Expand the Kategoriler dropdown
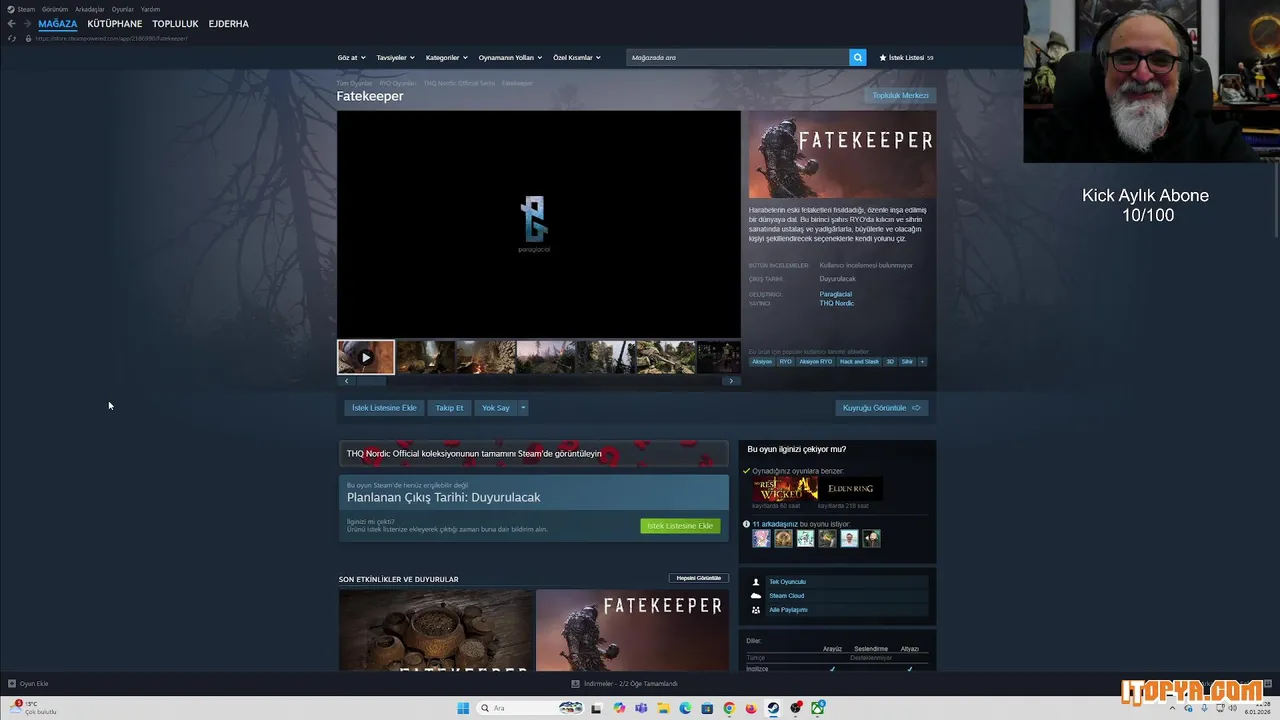The height and width of the screenshot is (720, 1280). click(446, 57)
